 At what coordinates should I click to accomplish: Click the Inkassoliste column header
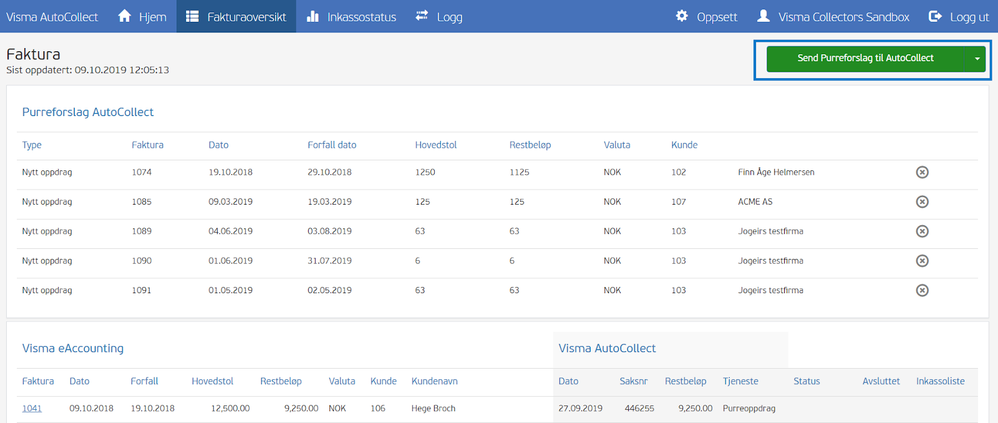tap(940, 381)
